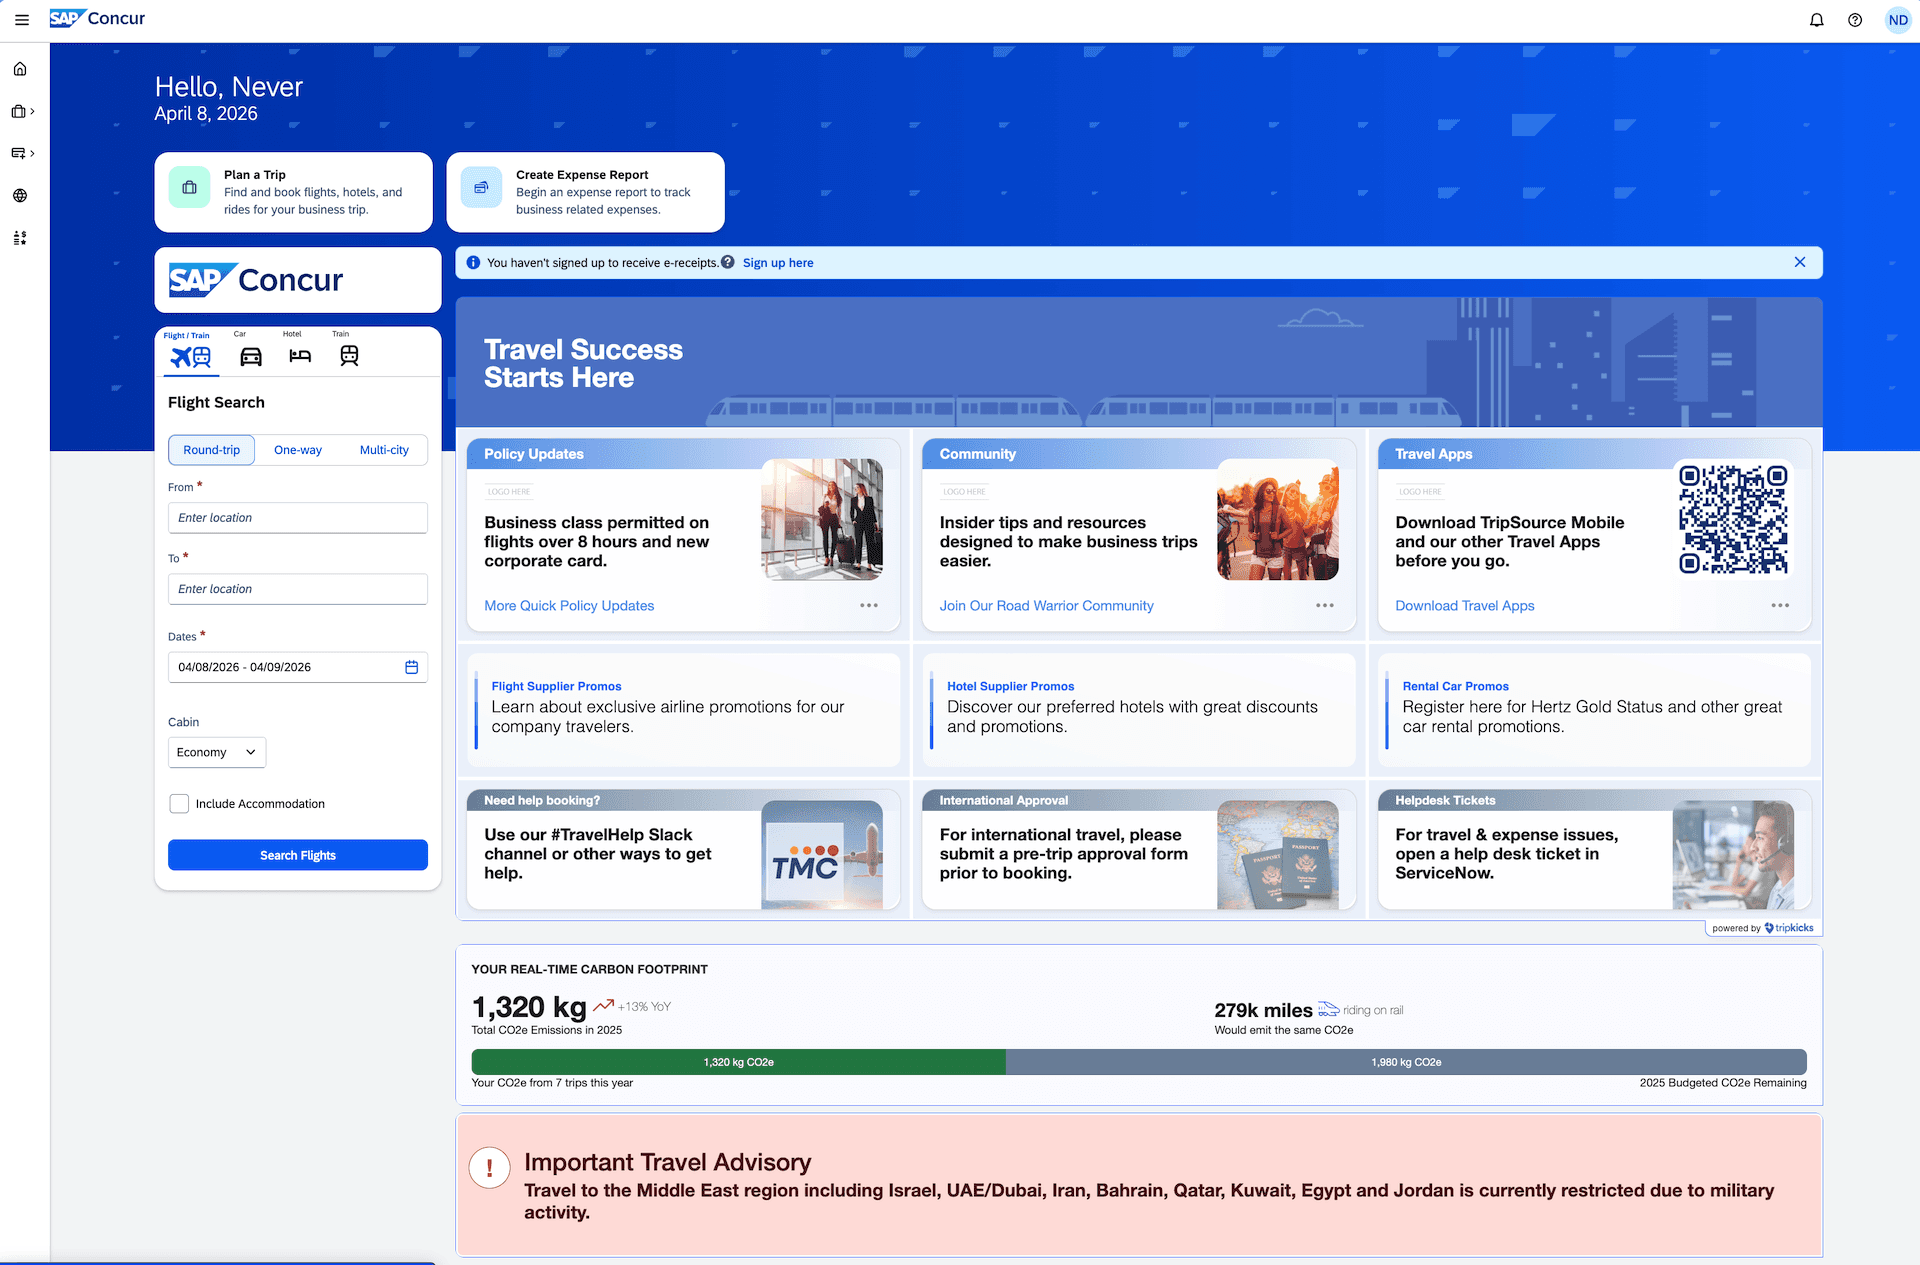
Task: Switch to the One-way trip type
Action: (298, 450)
